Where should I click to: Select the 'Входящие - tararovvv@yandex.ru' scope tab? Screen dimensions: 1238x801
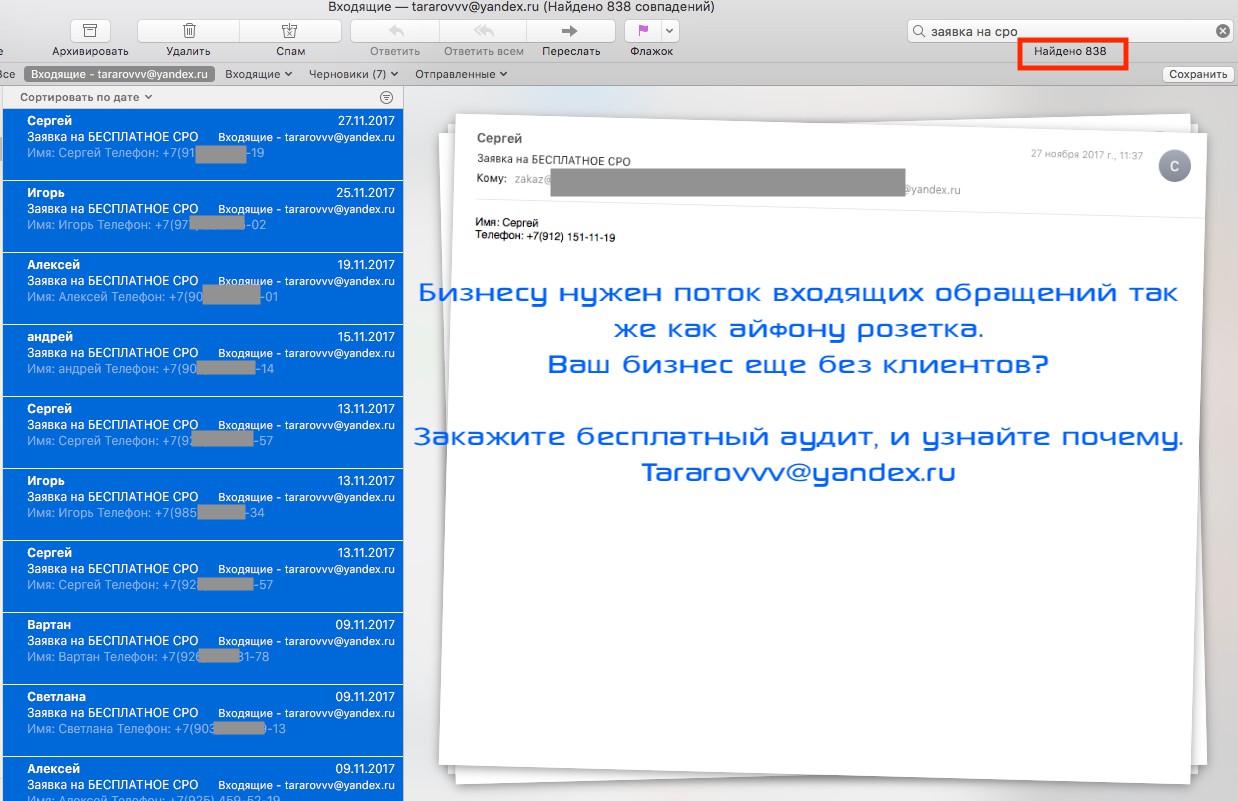click(x=120, y=74)
